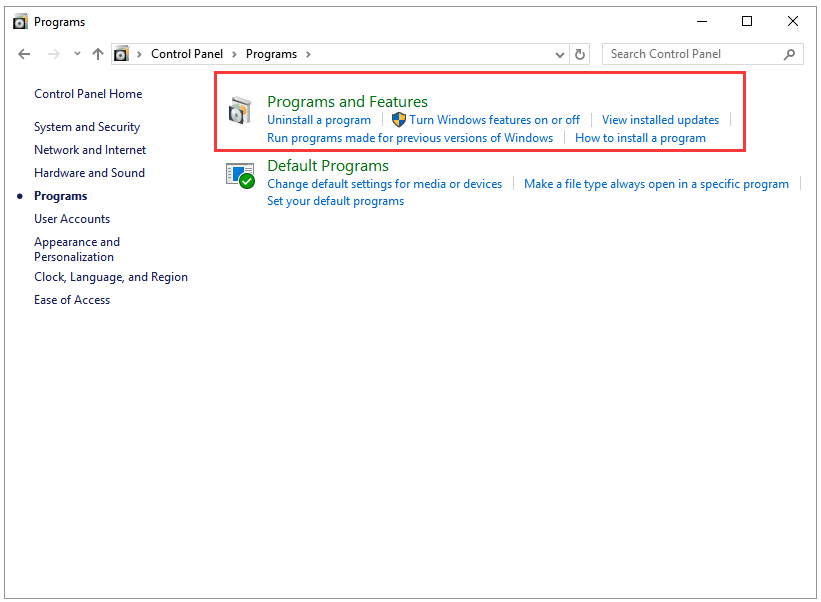Go up one level with the Up arrow
The width and height of the screenshot is (821, 602).
point(98,54)
